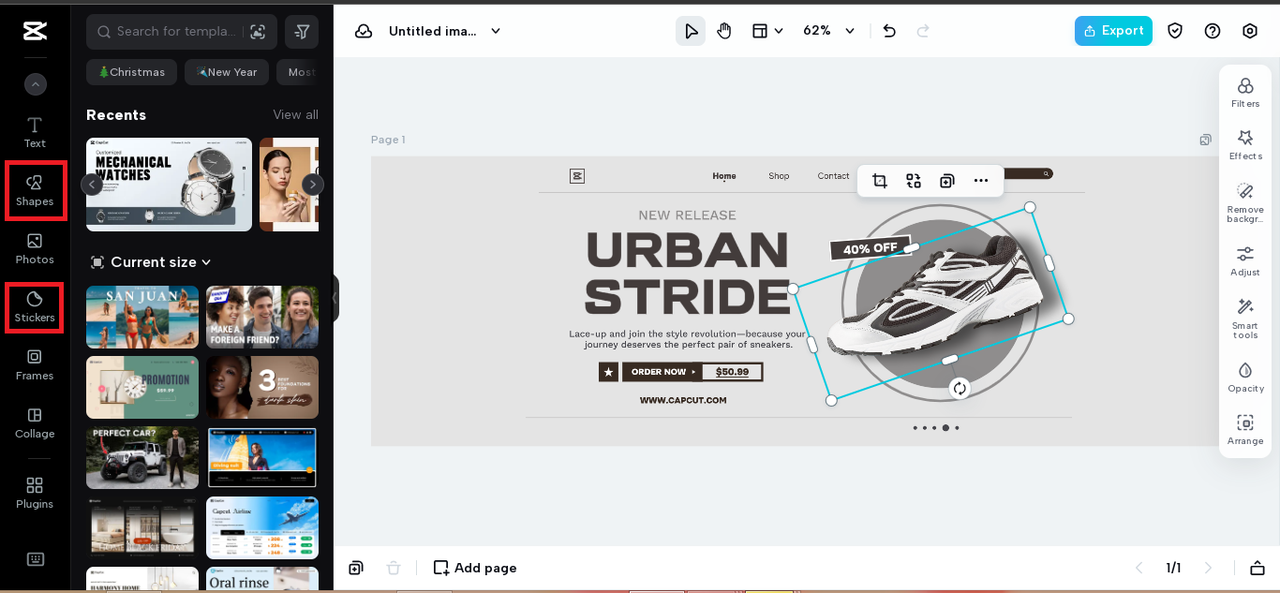This screenshot has height=593, width=1280.
Task: Click the Add page button
Action: click(x=475, y=568)
